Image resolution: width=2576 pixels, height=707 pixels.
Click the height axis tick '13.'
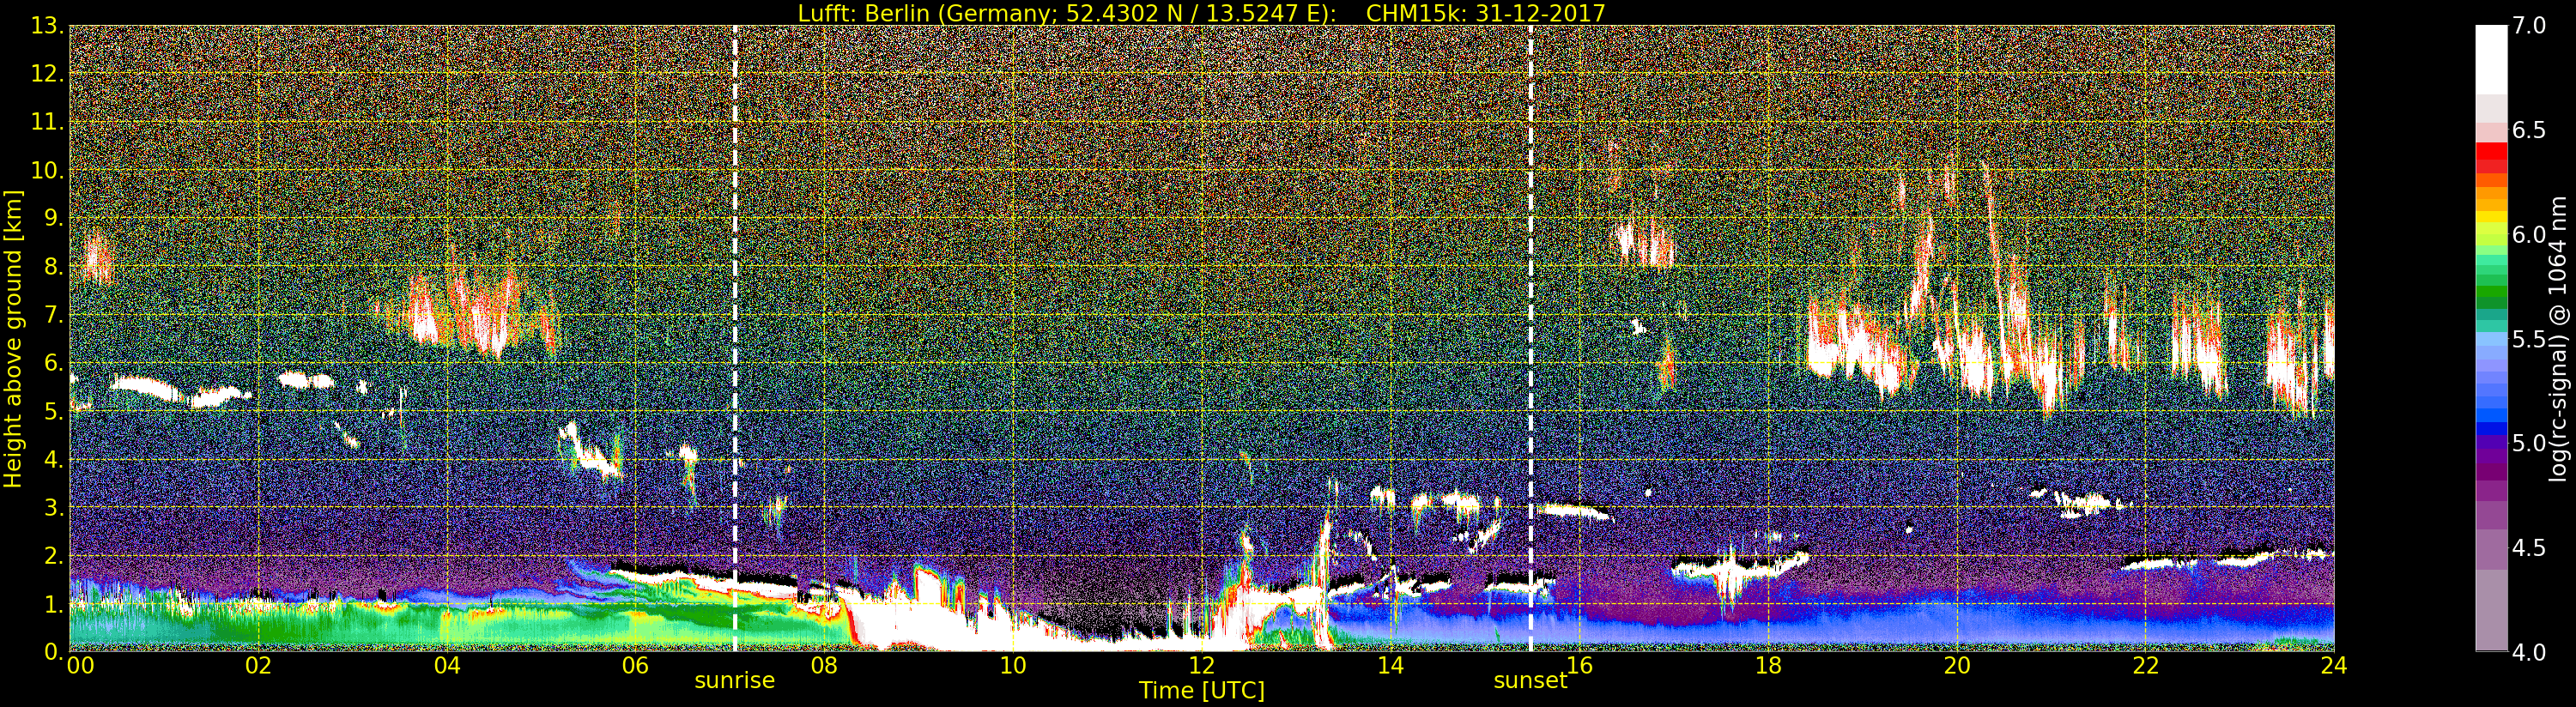click(46, 26)
